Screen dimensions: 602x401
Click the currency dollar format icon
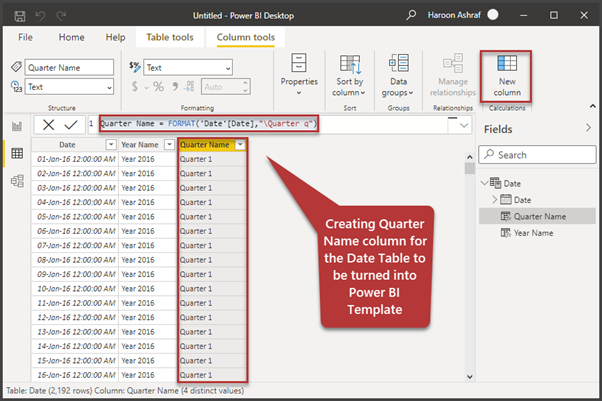[x=134, y=86]
